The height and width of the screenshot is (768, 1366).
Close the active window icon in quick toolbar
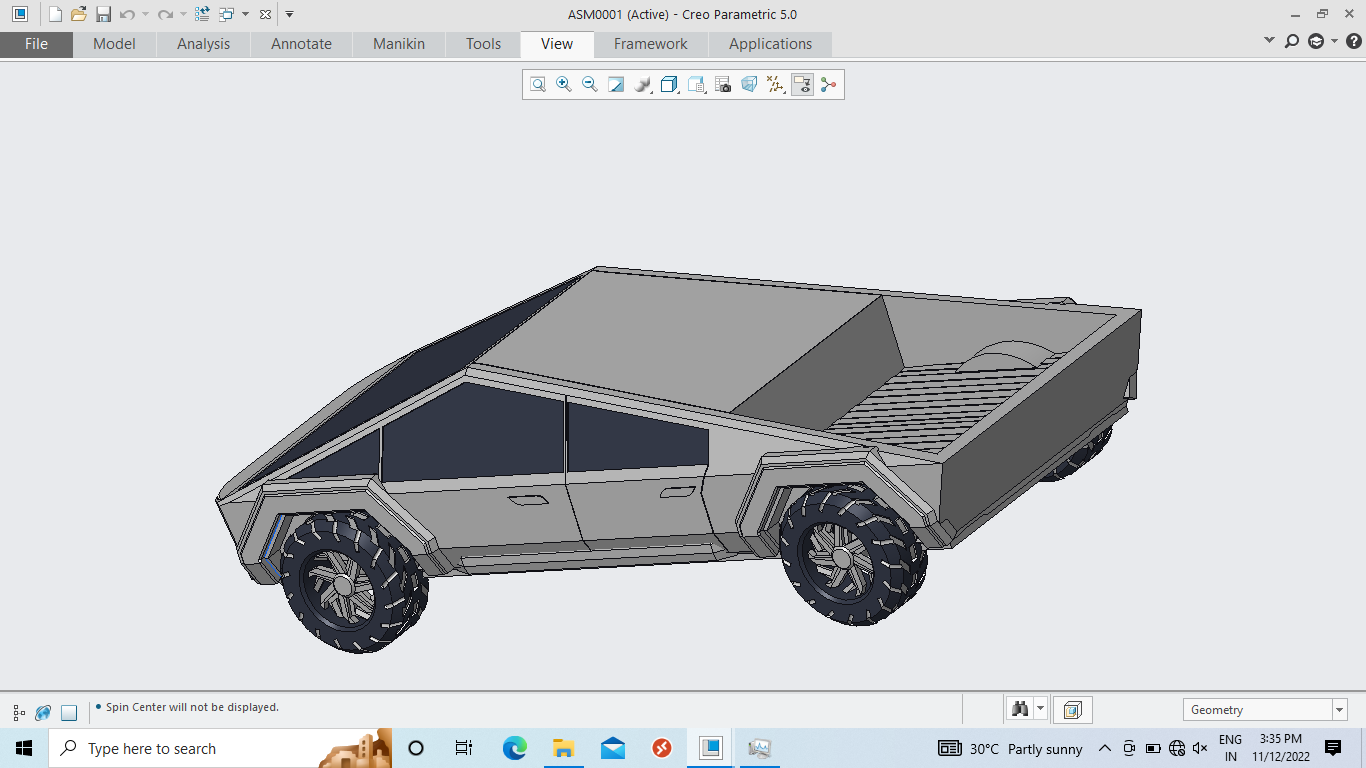tap(265, 14)
